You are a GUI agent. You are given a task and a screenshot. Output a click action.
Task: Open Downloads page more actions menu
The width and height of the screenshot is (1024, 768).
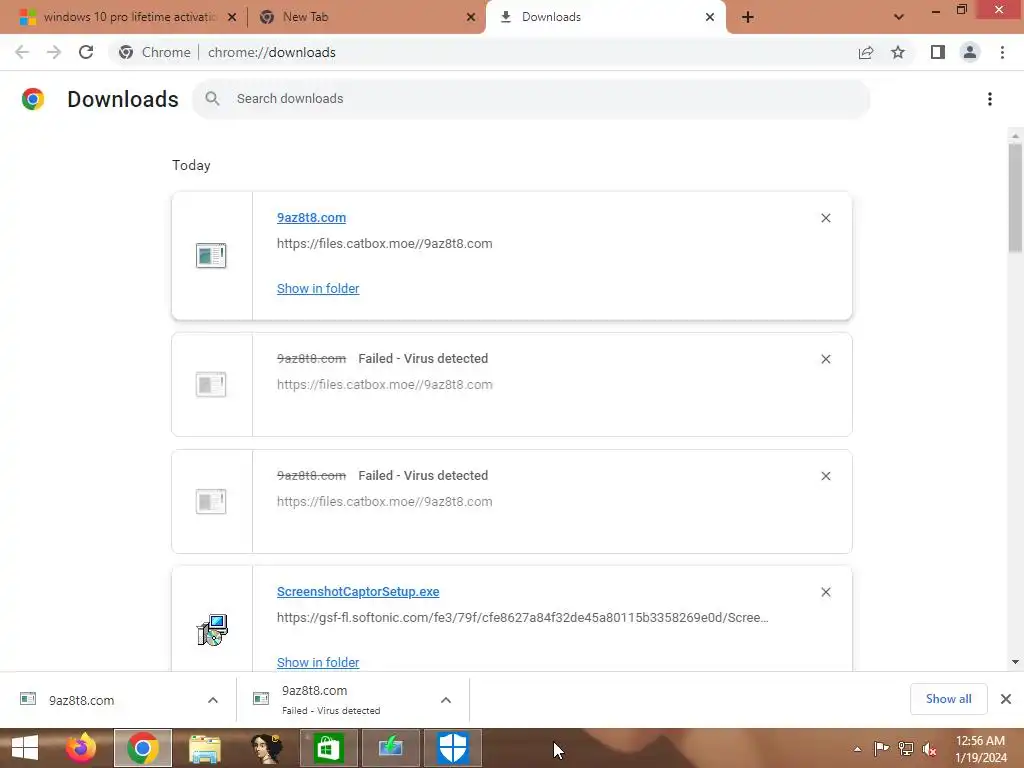(x=990, y=99)
